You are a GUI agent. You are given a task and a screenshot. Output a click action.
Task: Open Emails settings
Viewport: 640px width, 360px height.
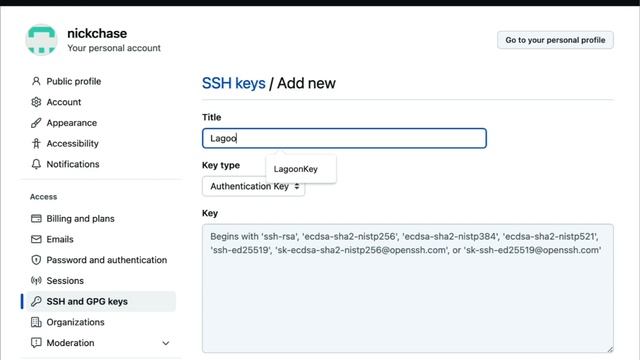point(60,239)
